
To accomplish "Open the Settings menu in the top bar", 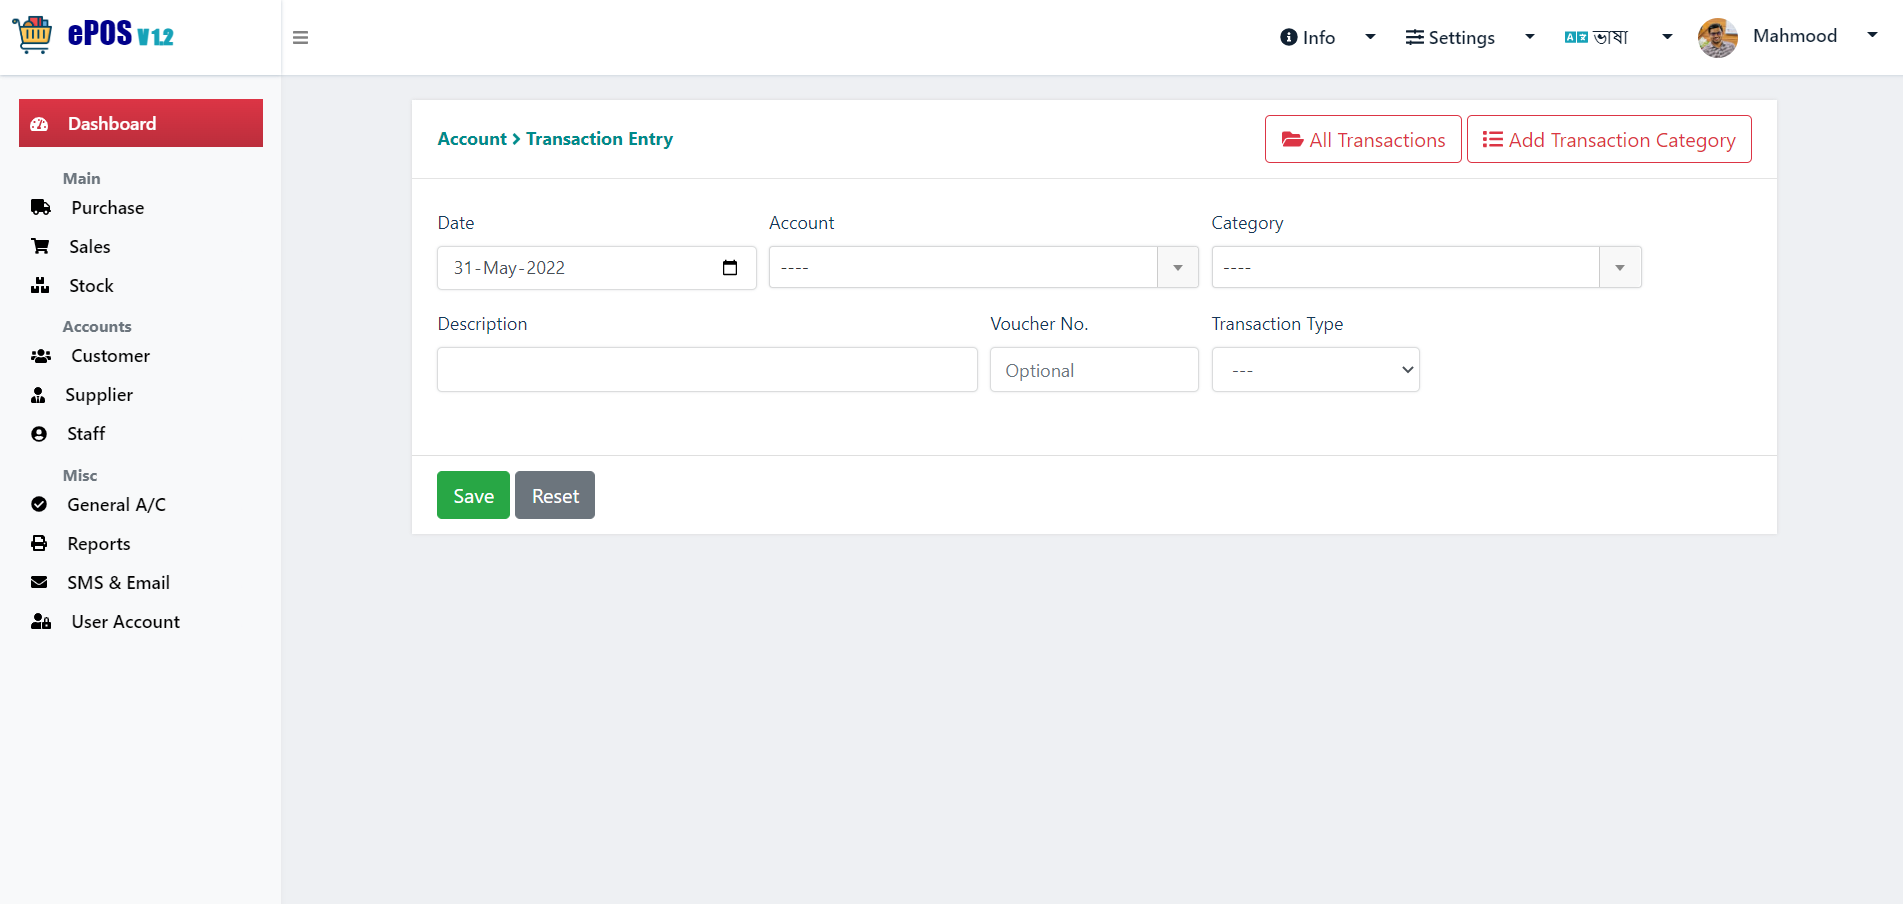I will pyautogui.click(x=1469, y=37).
